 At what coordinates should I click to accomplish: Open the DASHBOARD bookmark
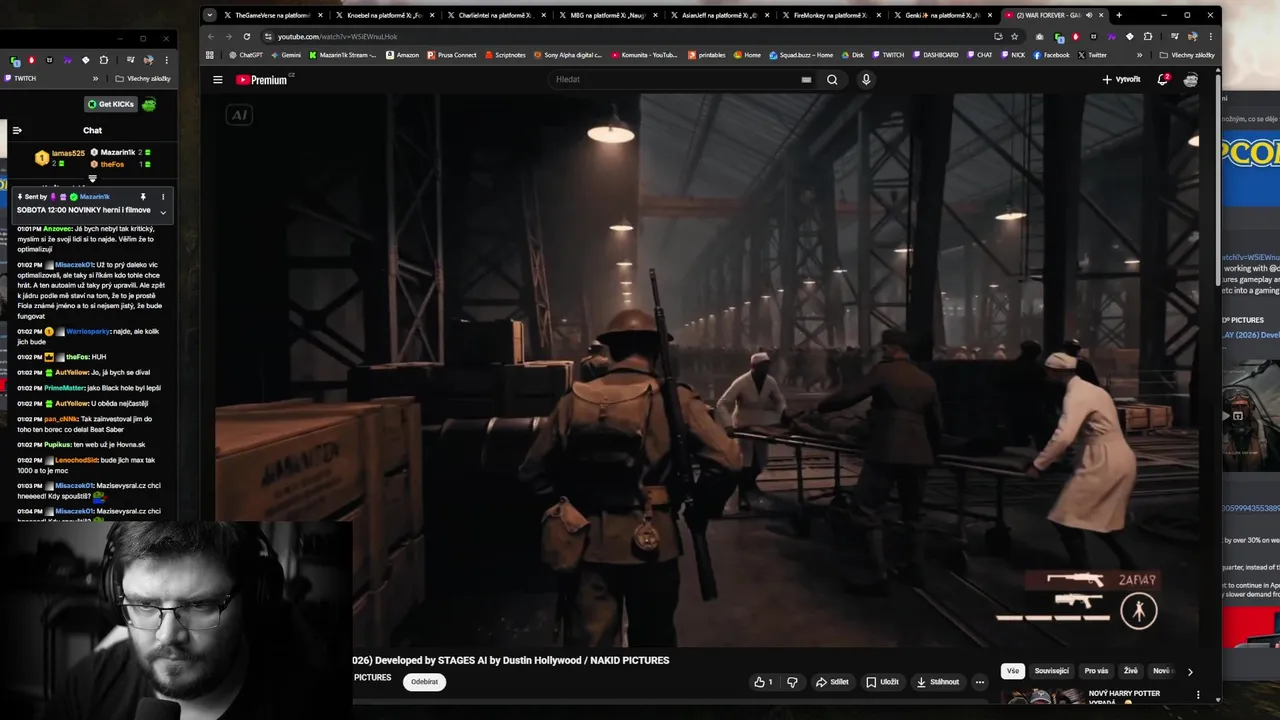tap(935, 55)
